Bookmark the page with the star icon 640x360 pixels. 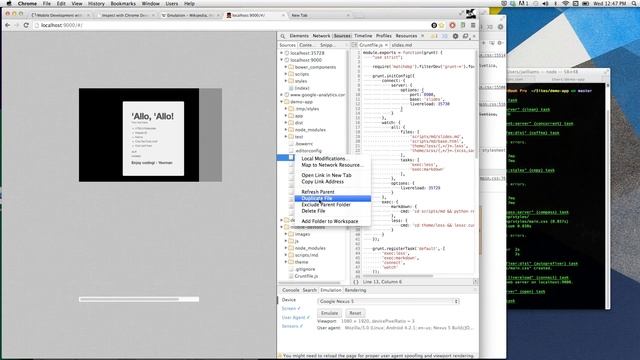point(442,25)
